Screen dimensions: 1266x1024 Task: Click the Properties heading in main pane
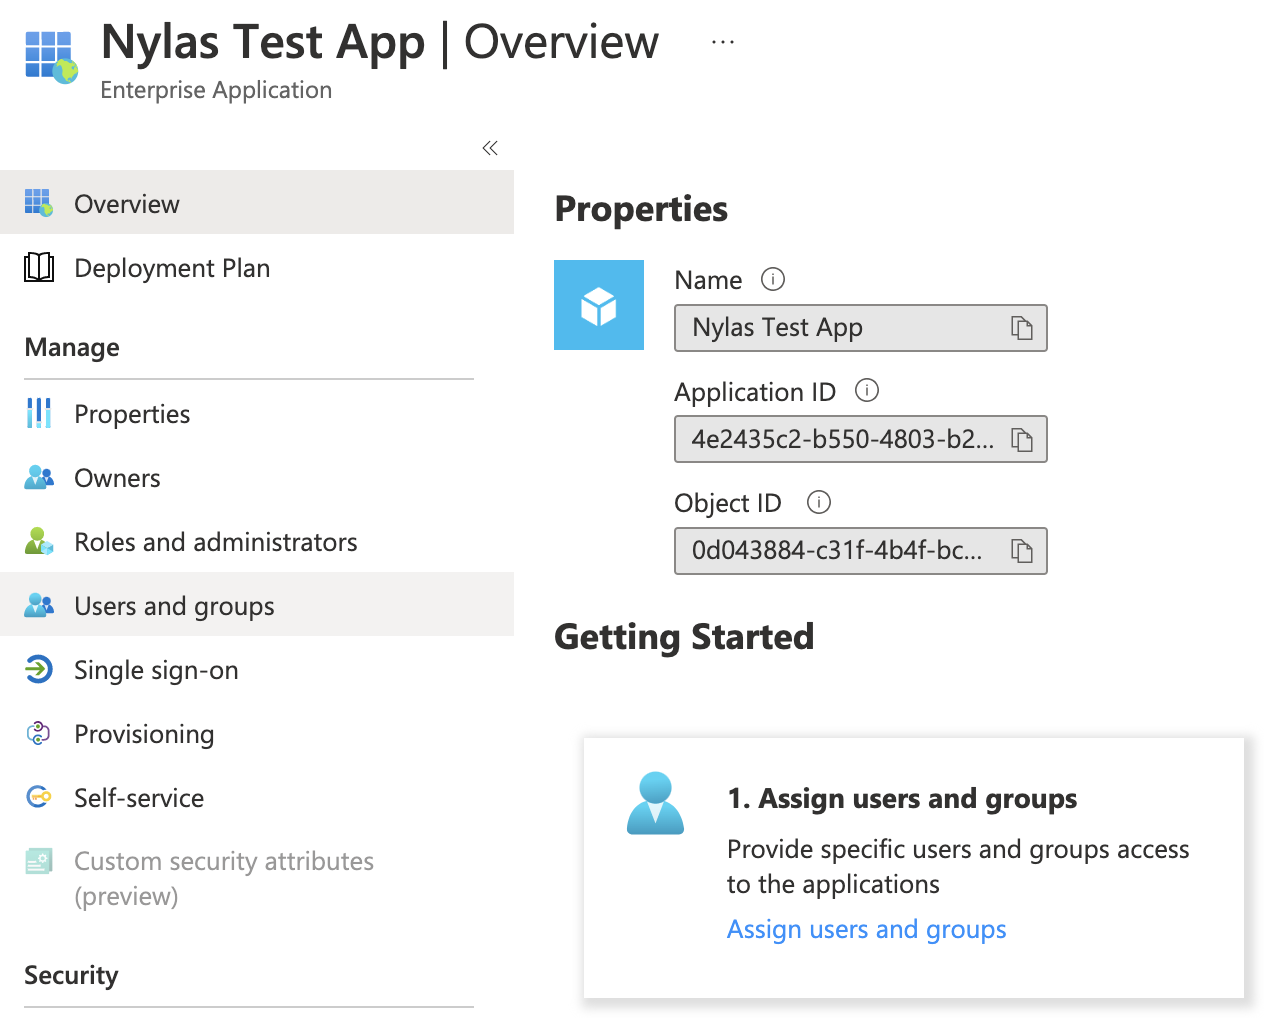641,209
